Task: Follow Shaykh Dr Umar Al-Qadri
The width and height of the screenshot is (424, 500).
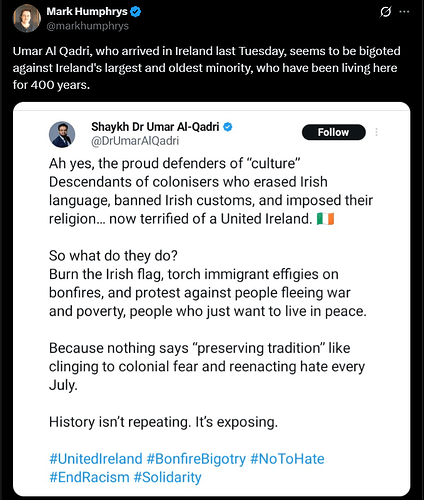Action: (x=334, y=132)
